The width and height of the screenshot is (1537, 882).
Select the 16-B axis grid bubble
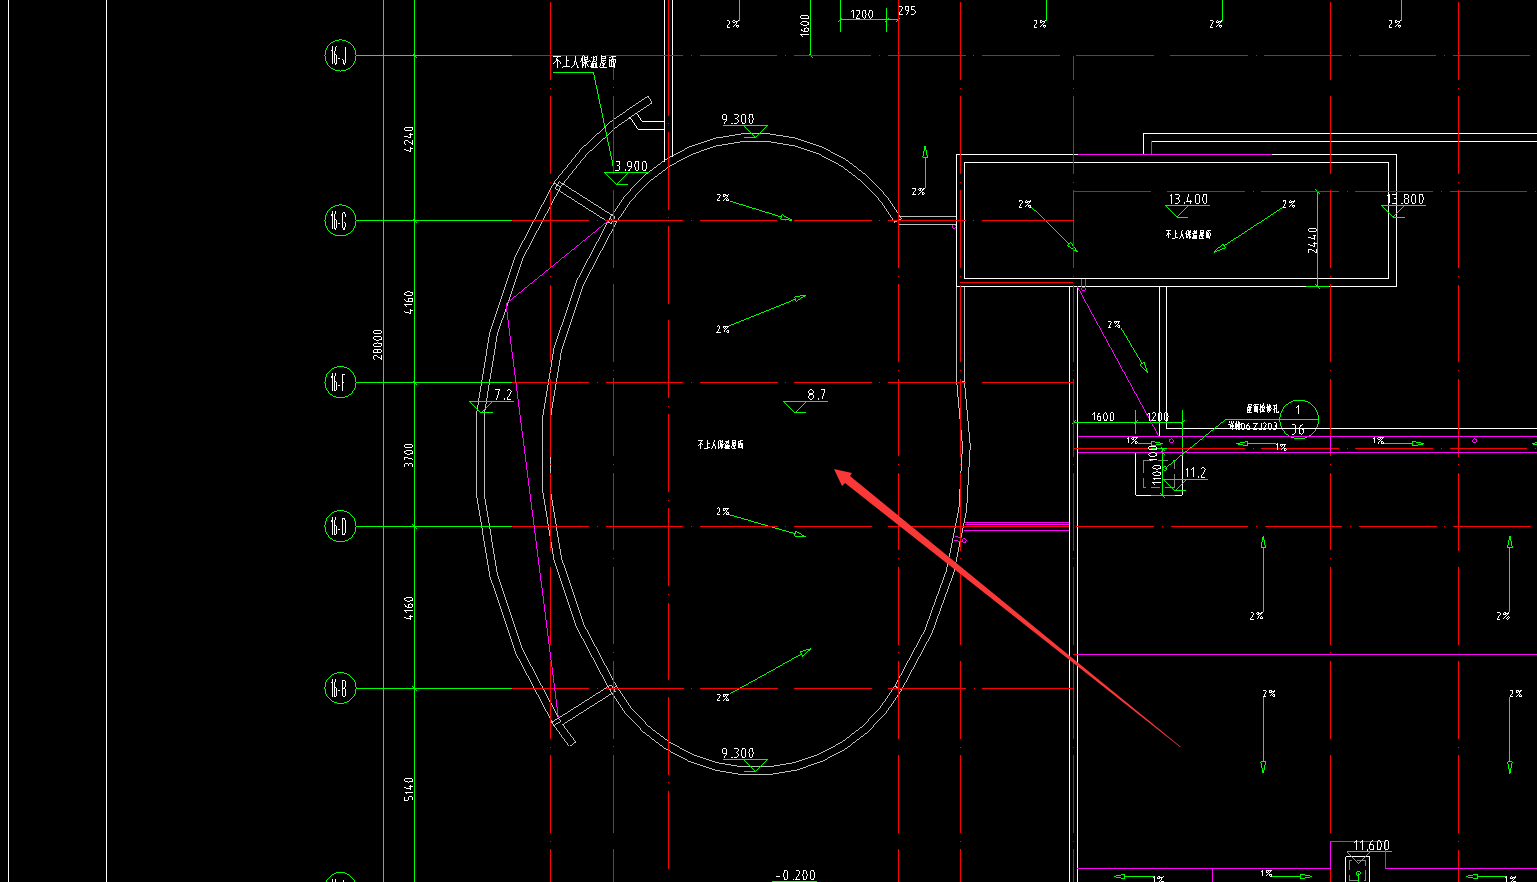coord(340,688)
